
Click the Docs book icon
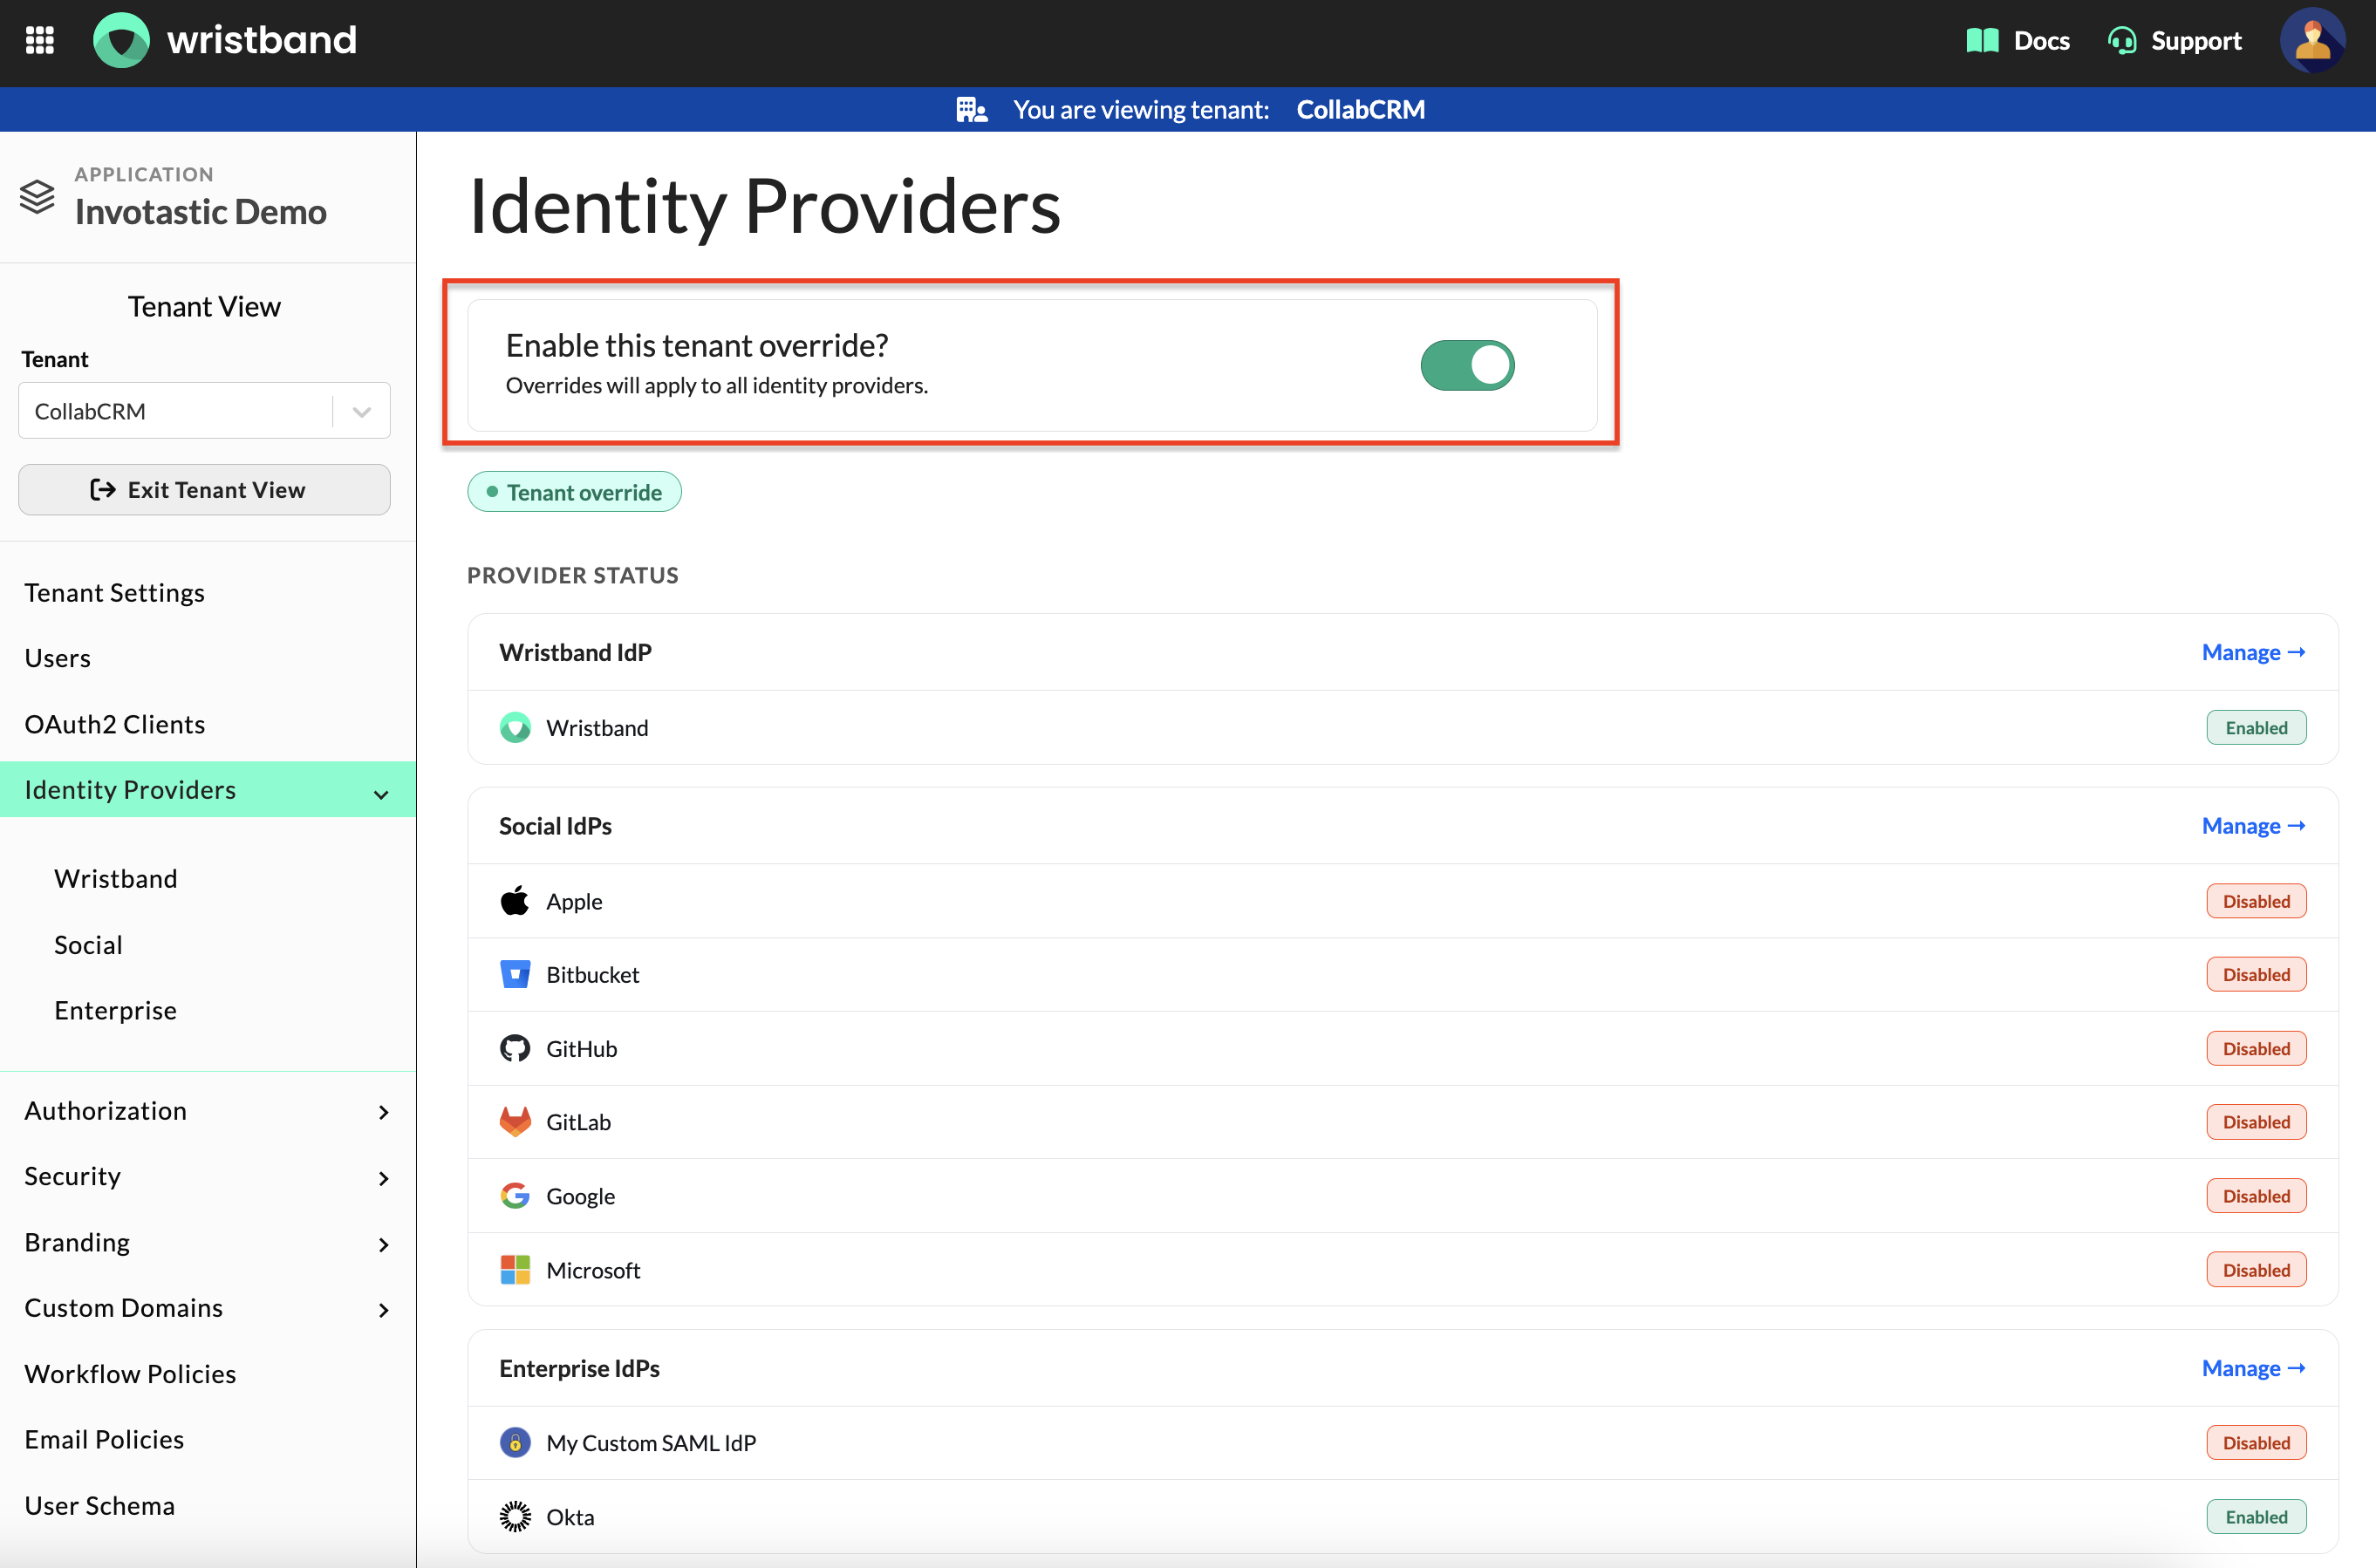[1981, 41]
